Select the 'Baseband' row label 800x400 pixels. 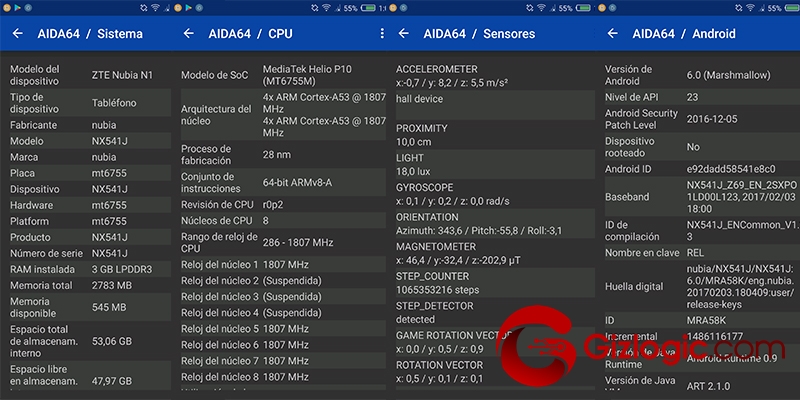tap(627, 197)
